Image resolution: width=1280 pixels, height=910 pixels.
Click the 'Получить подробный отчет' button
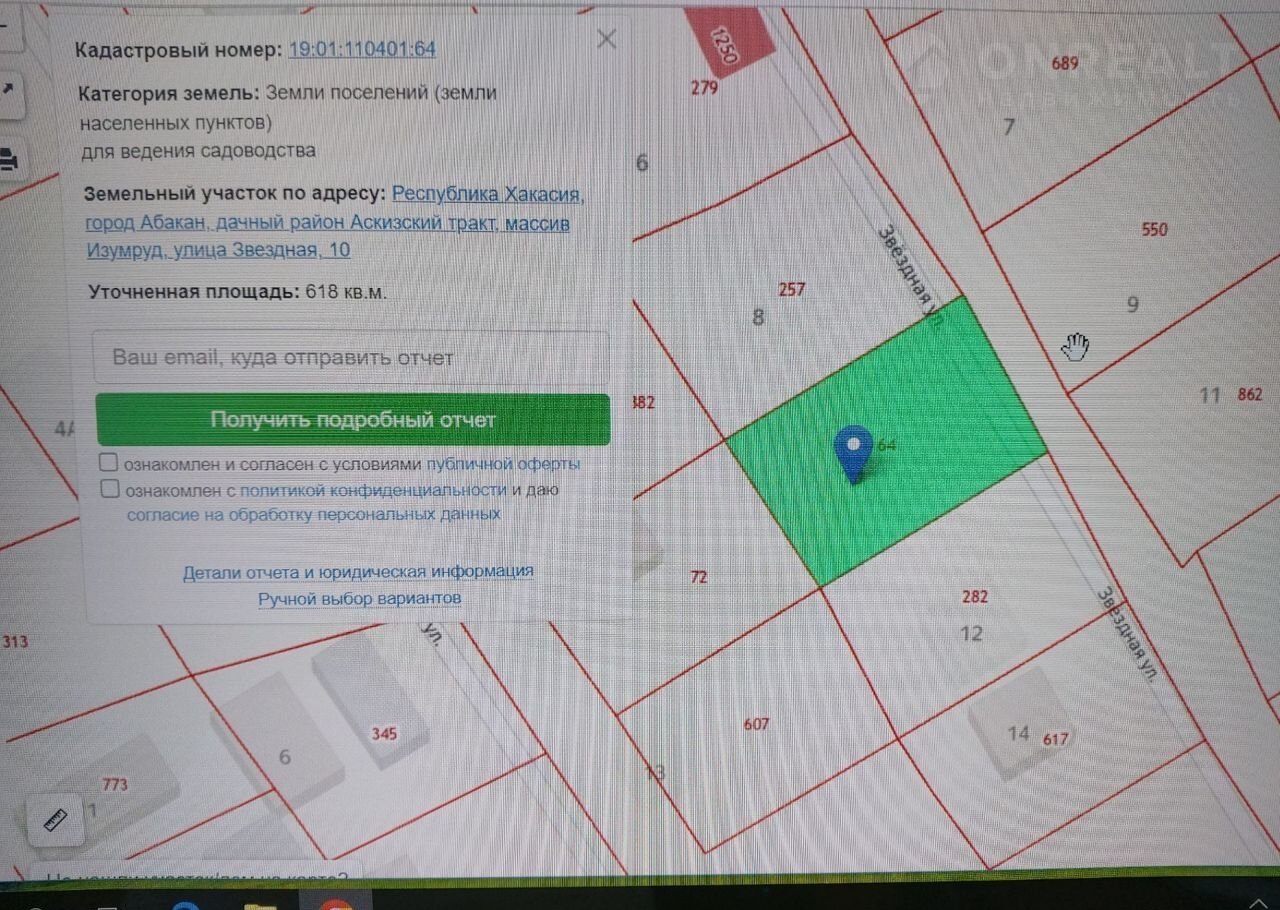click(353, 420)
